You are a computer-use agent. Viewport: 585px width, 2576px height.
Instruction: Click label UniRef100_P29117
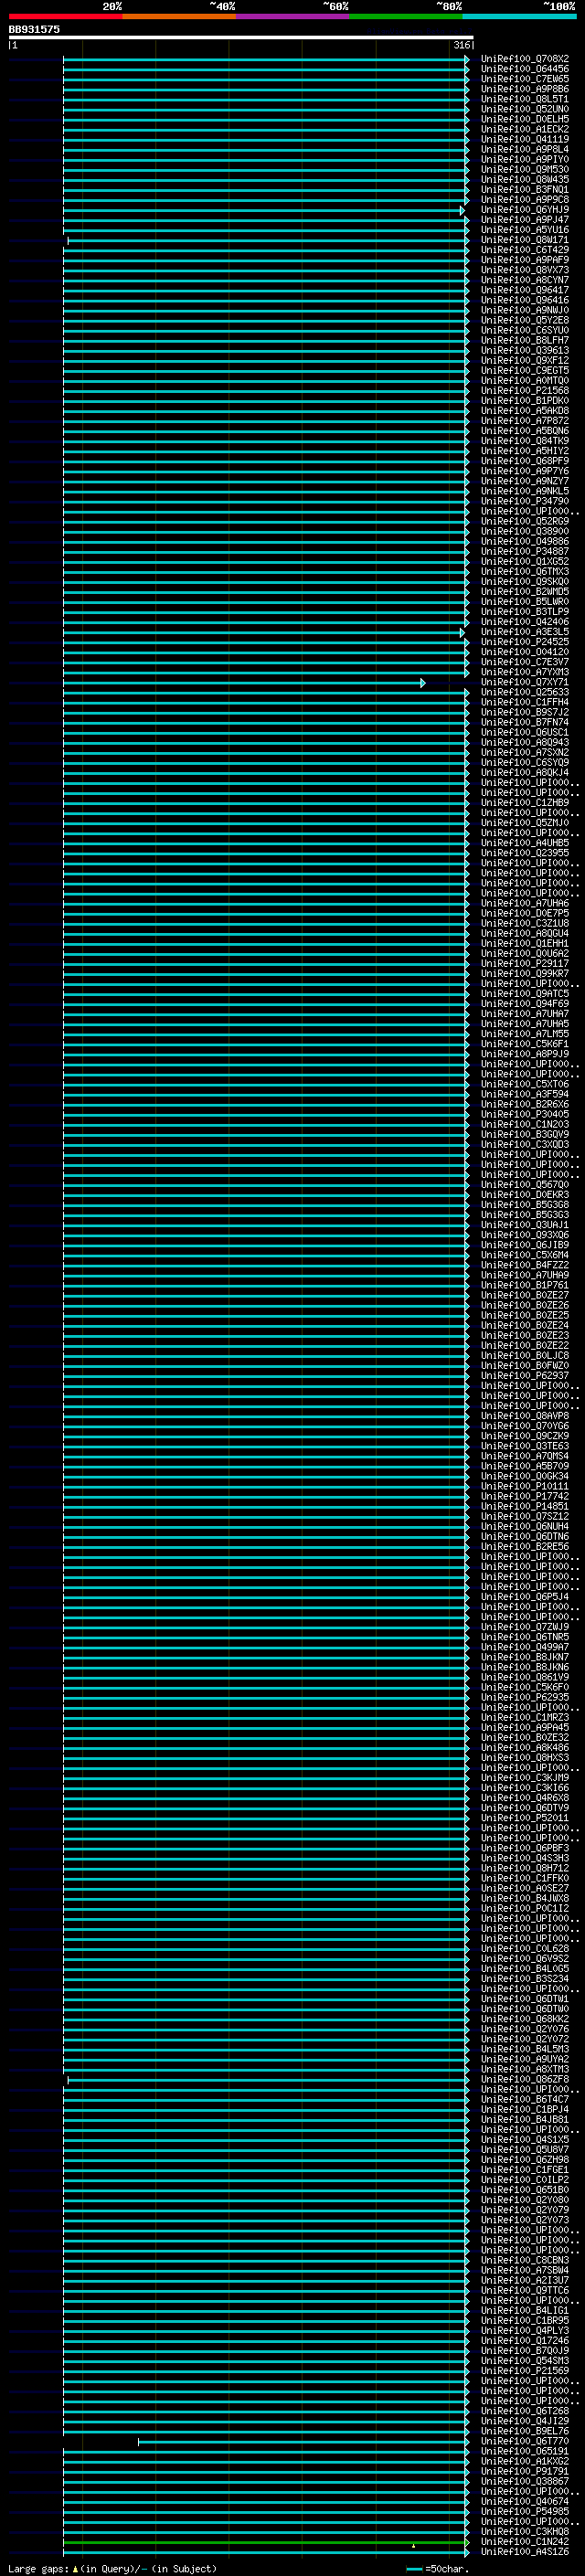click(x=525, y=963)
